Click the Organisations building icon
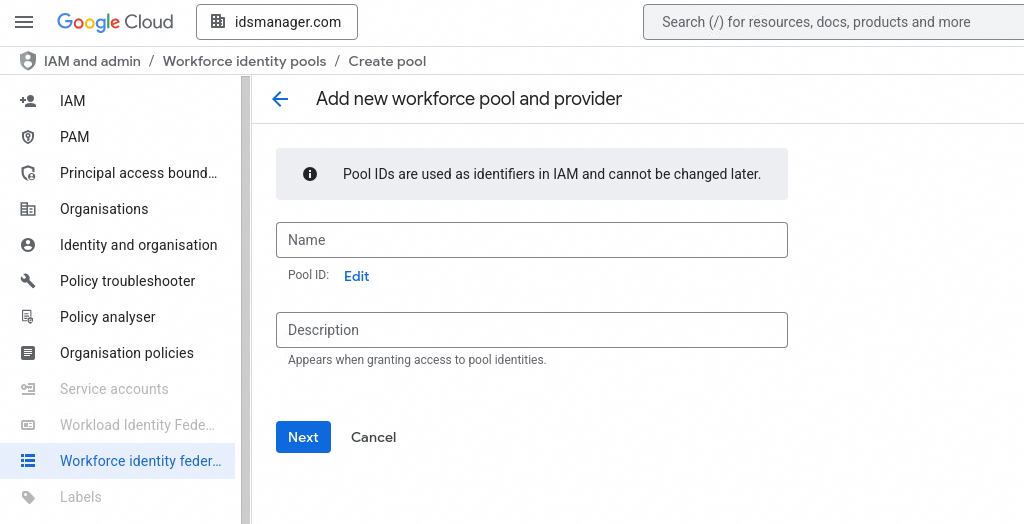This screenshot has height=524, width=1024. point(28,209)
